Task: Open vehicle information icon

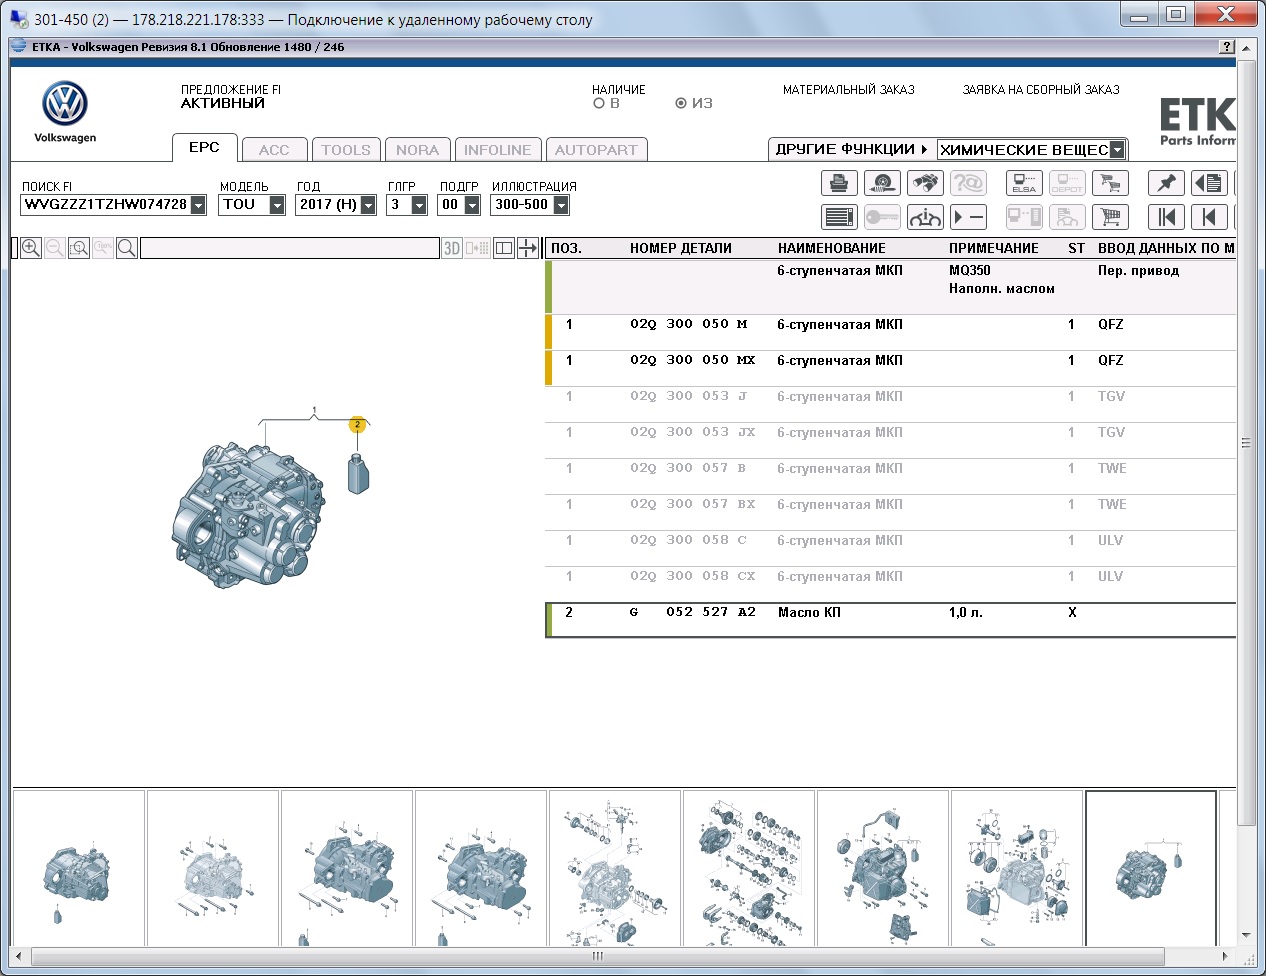Action: click(x=925, y=217)
